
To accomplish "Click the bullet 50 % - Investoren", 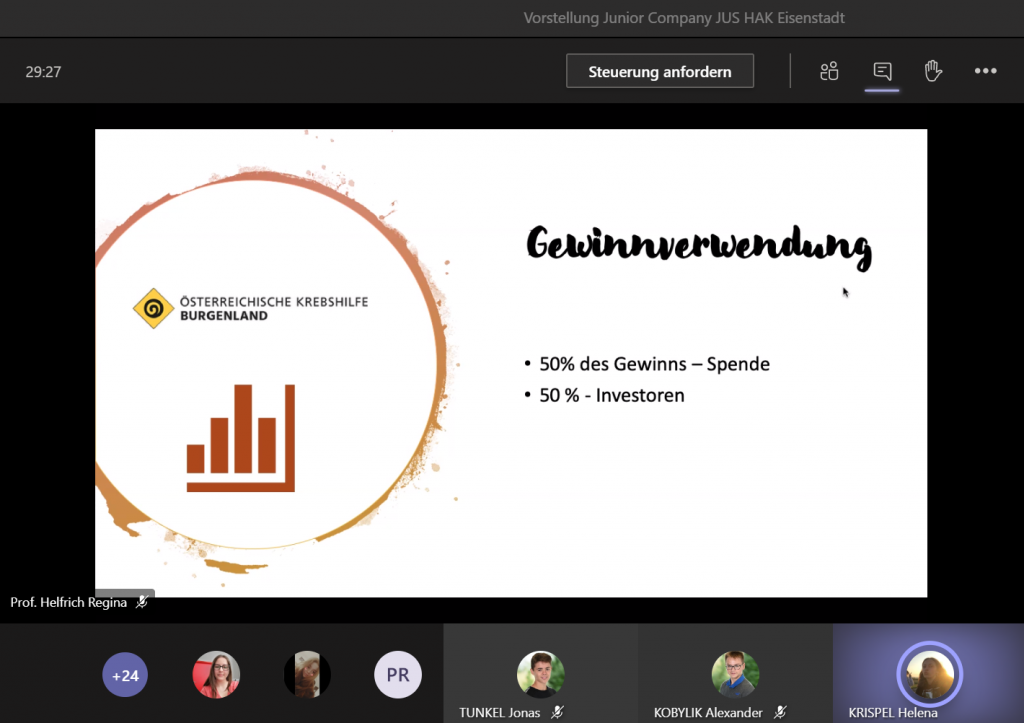I will click(612, 395).
